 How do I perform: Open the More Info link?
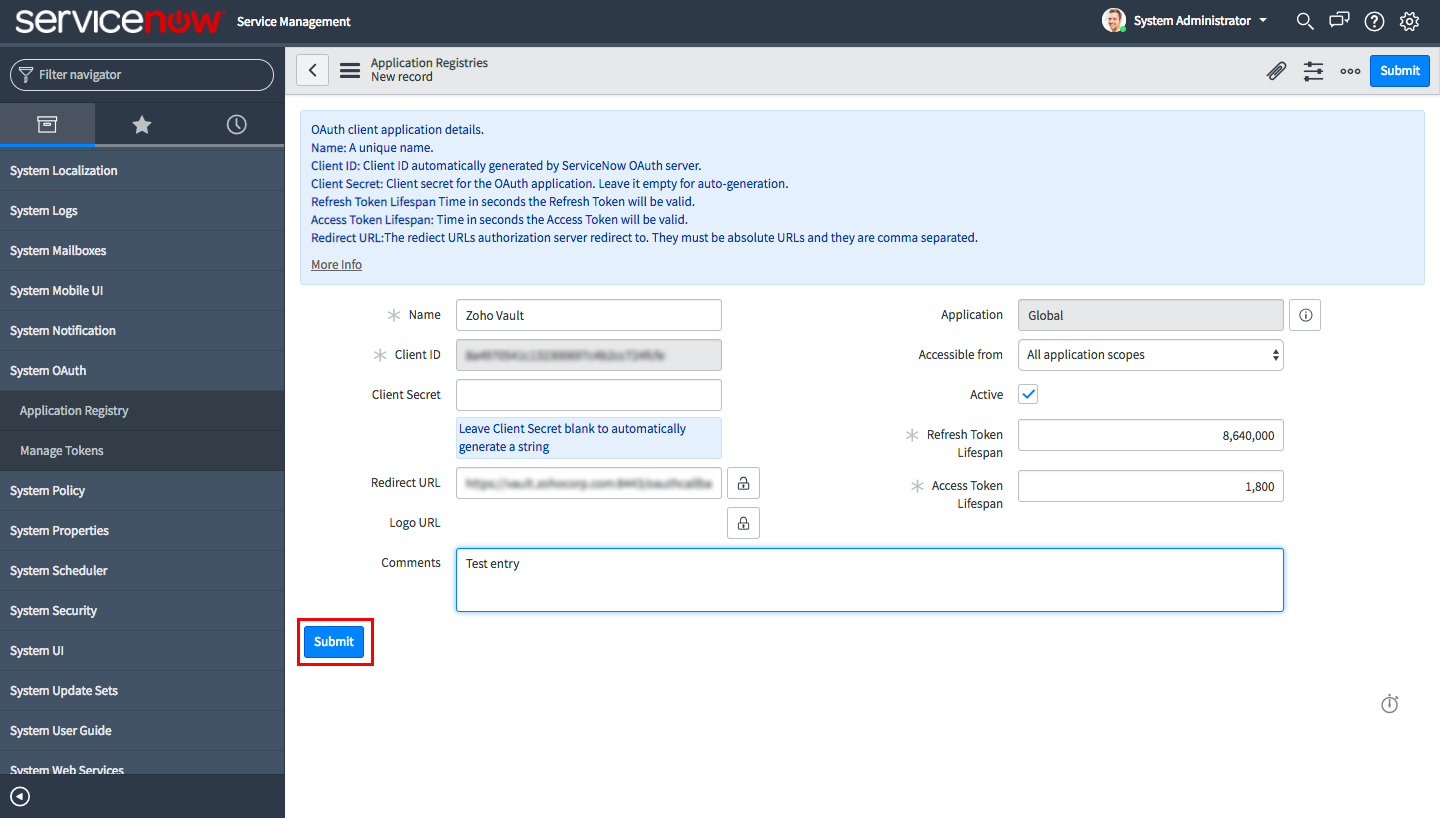(336, 265)
